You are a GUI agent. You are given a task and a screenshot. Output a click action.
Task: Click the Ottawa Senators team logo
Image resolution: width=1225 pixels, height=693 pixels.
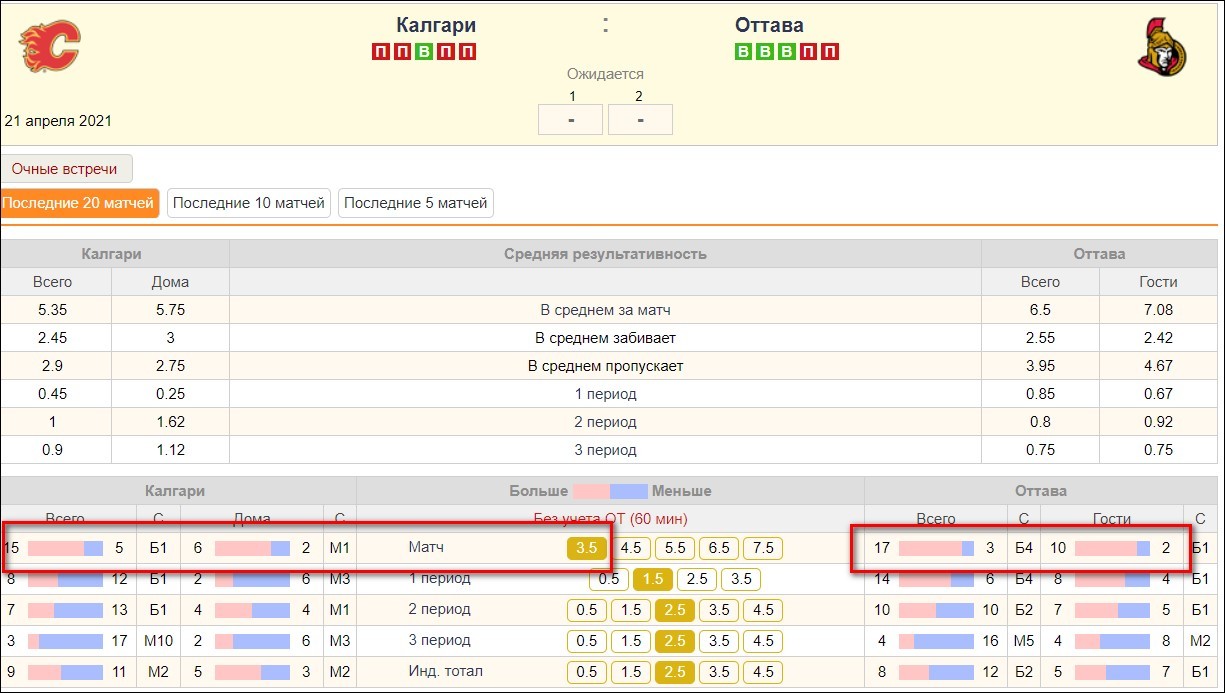pyautogui.click(x=1162, y=47)
